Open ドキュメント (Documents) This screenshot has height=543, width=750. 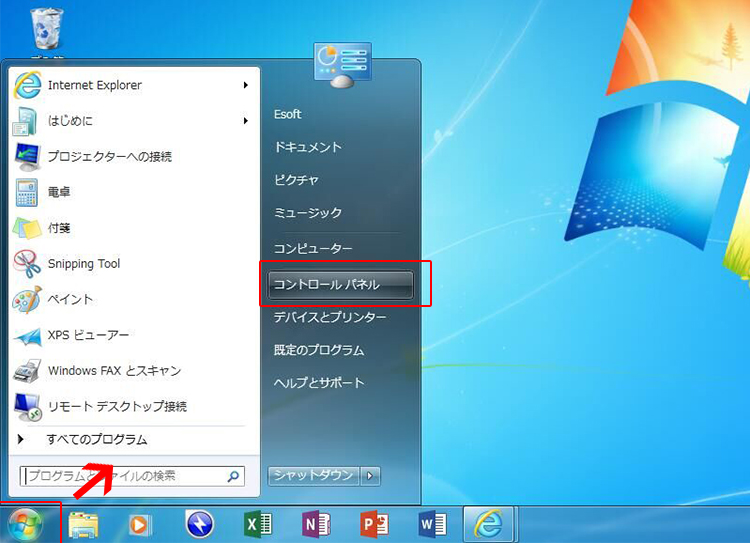coord(308,147)
